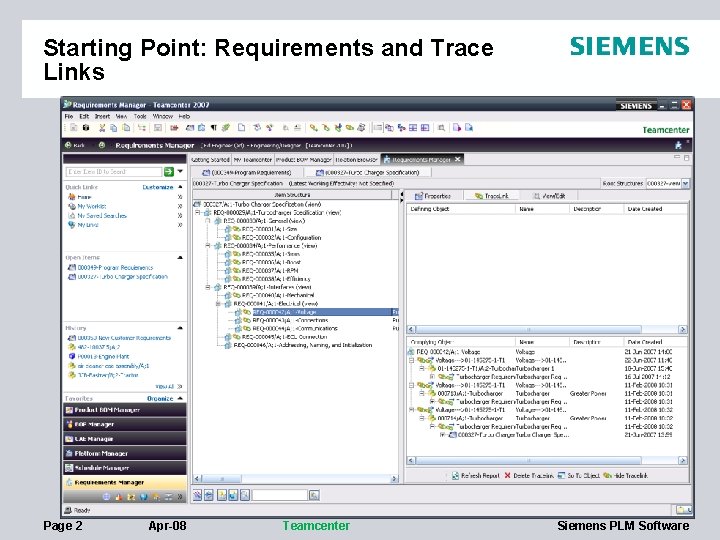Switch to the My Teamcenter tab

point(253,159)
